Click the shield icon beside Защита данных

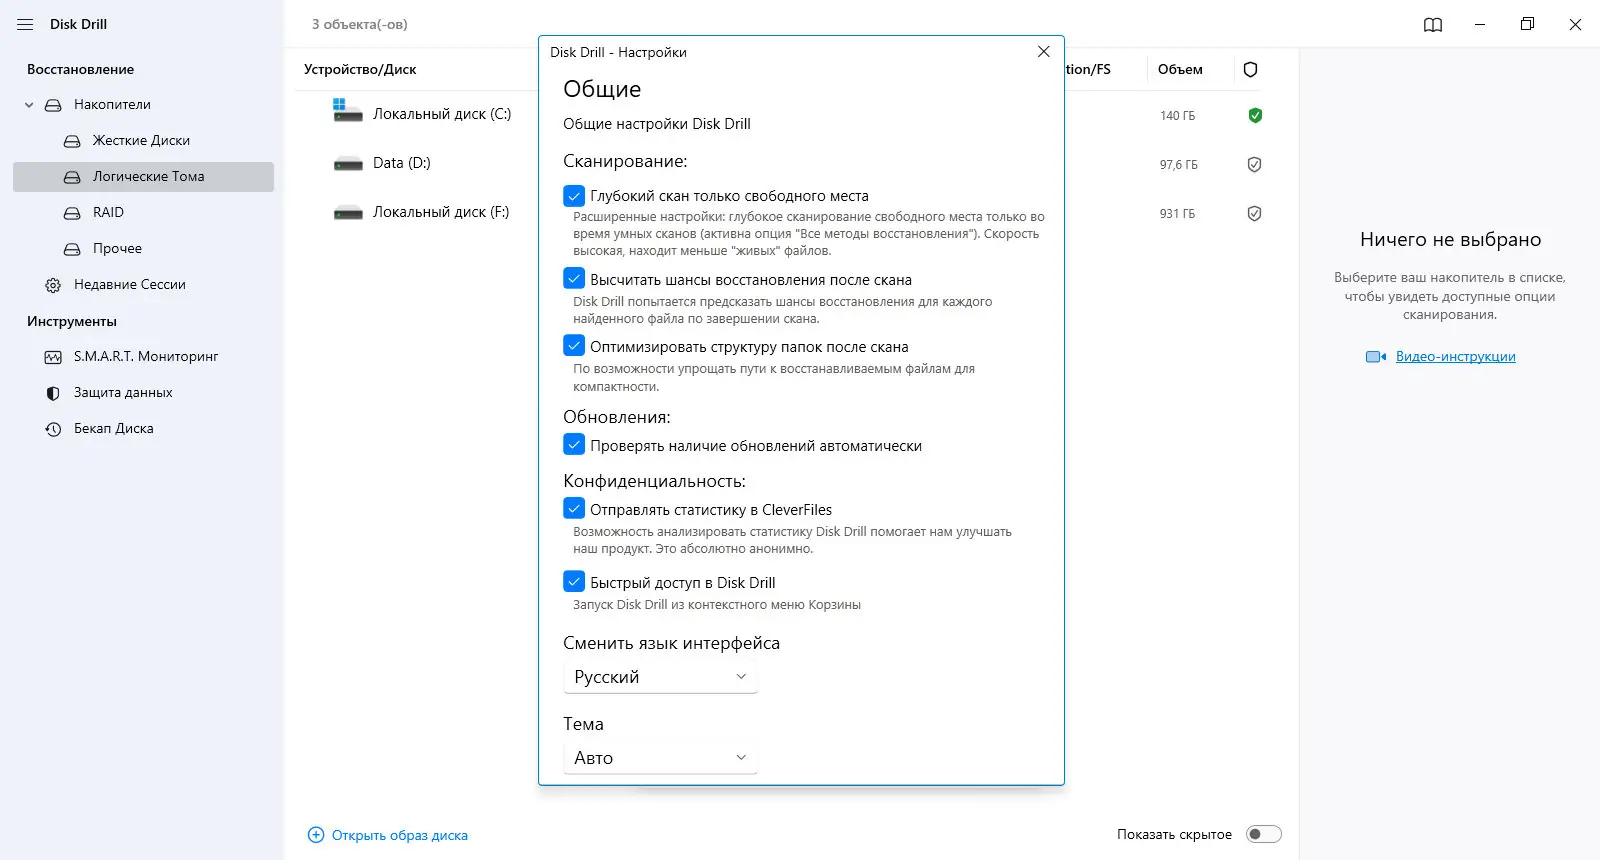(x=53, y=393)
